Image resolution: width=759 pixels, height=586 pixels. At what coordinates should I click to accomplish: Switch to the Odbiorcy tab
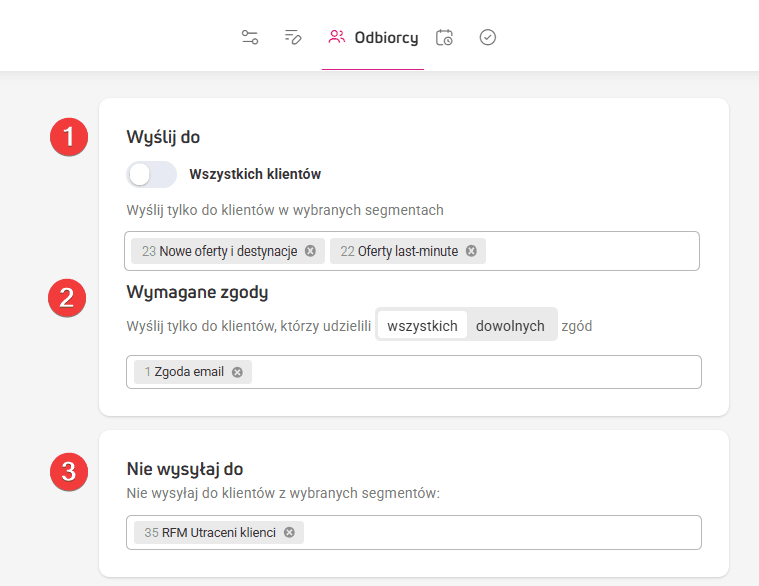[x=373, y=37]
